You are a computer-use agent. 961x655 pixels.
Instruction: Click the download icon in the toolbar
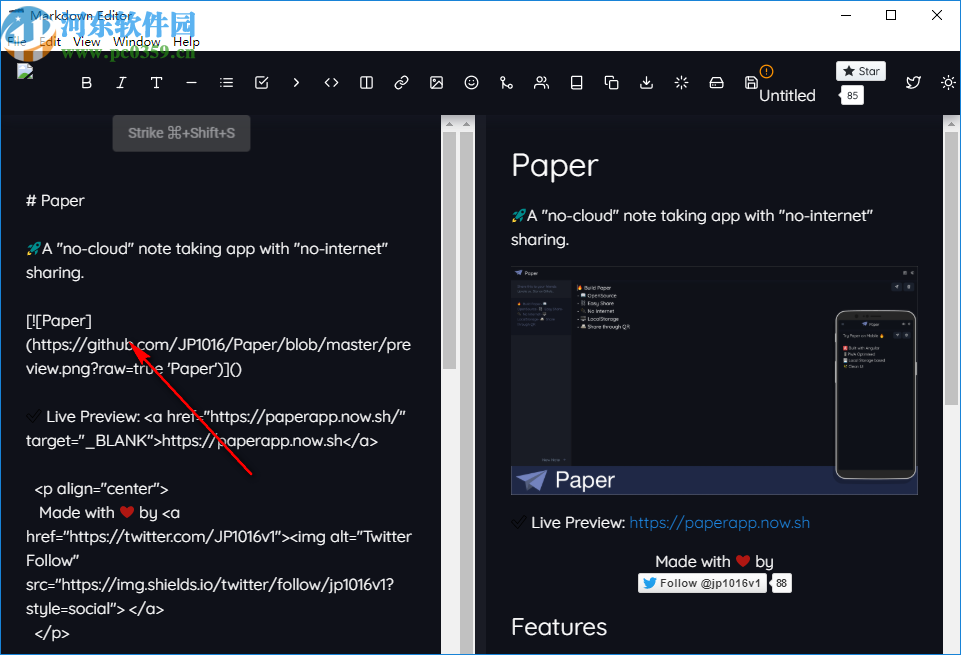point(646,82)
